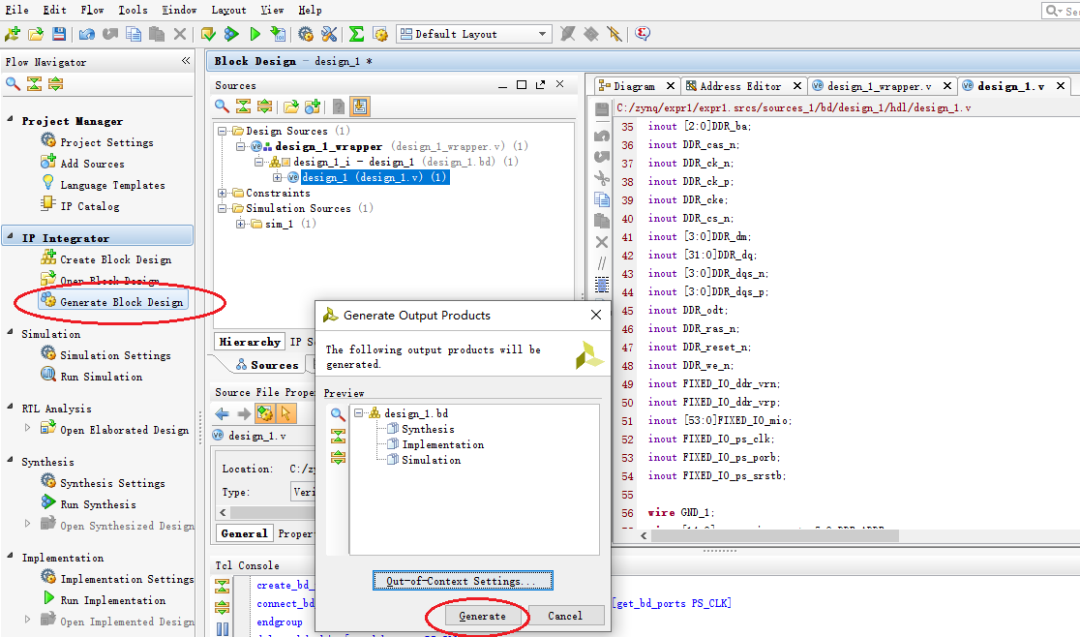Click the Create Block Design icon
Image resolution: width=1080 pixels, height=637 pixels.
tap(48, 258)
